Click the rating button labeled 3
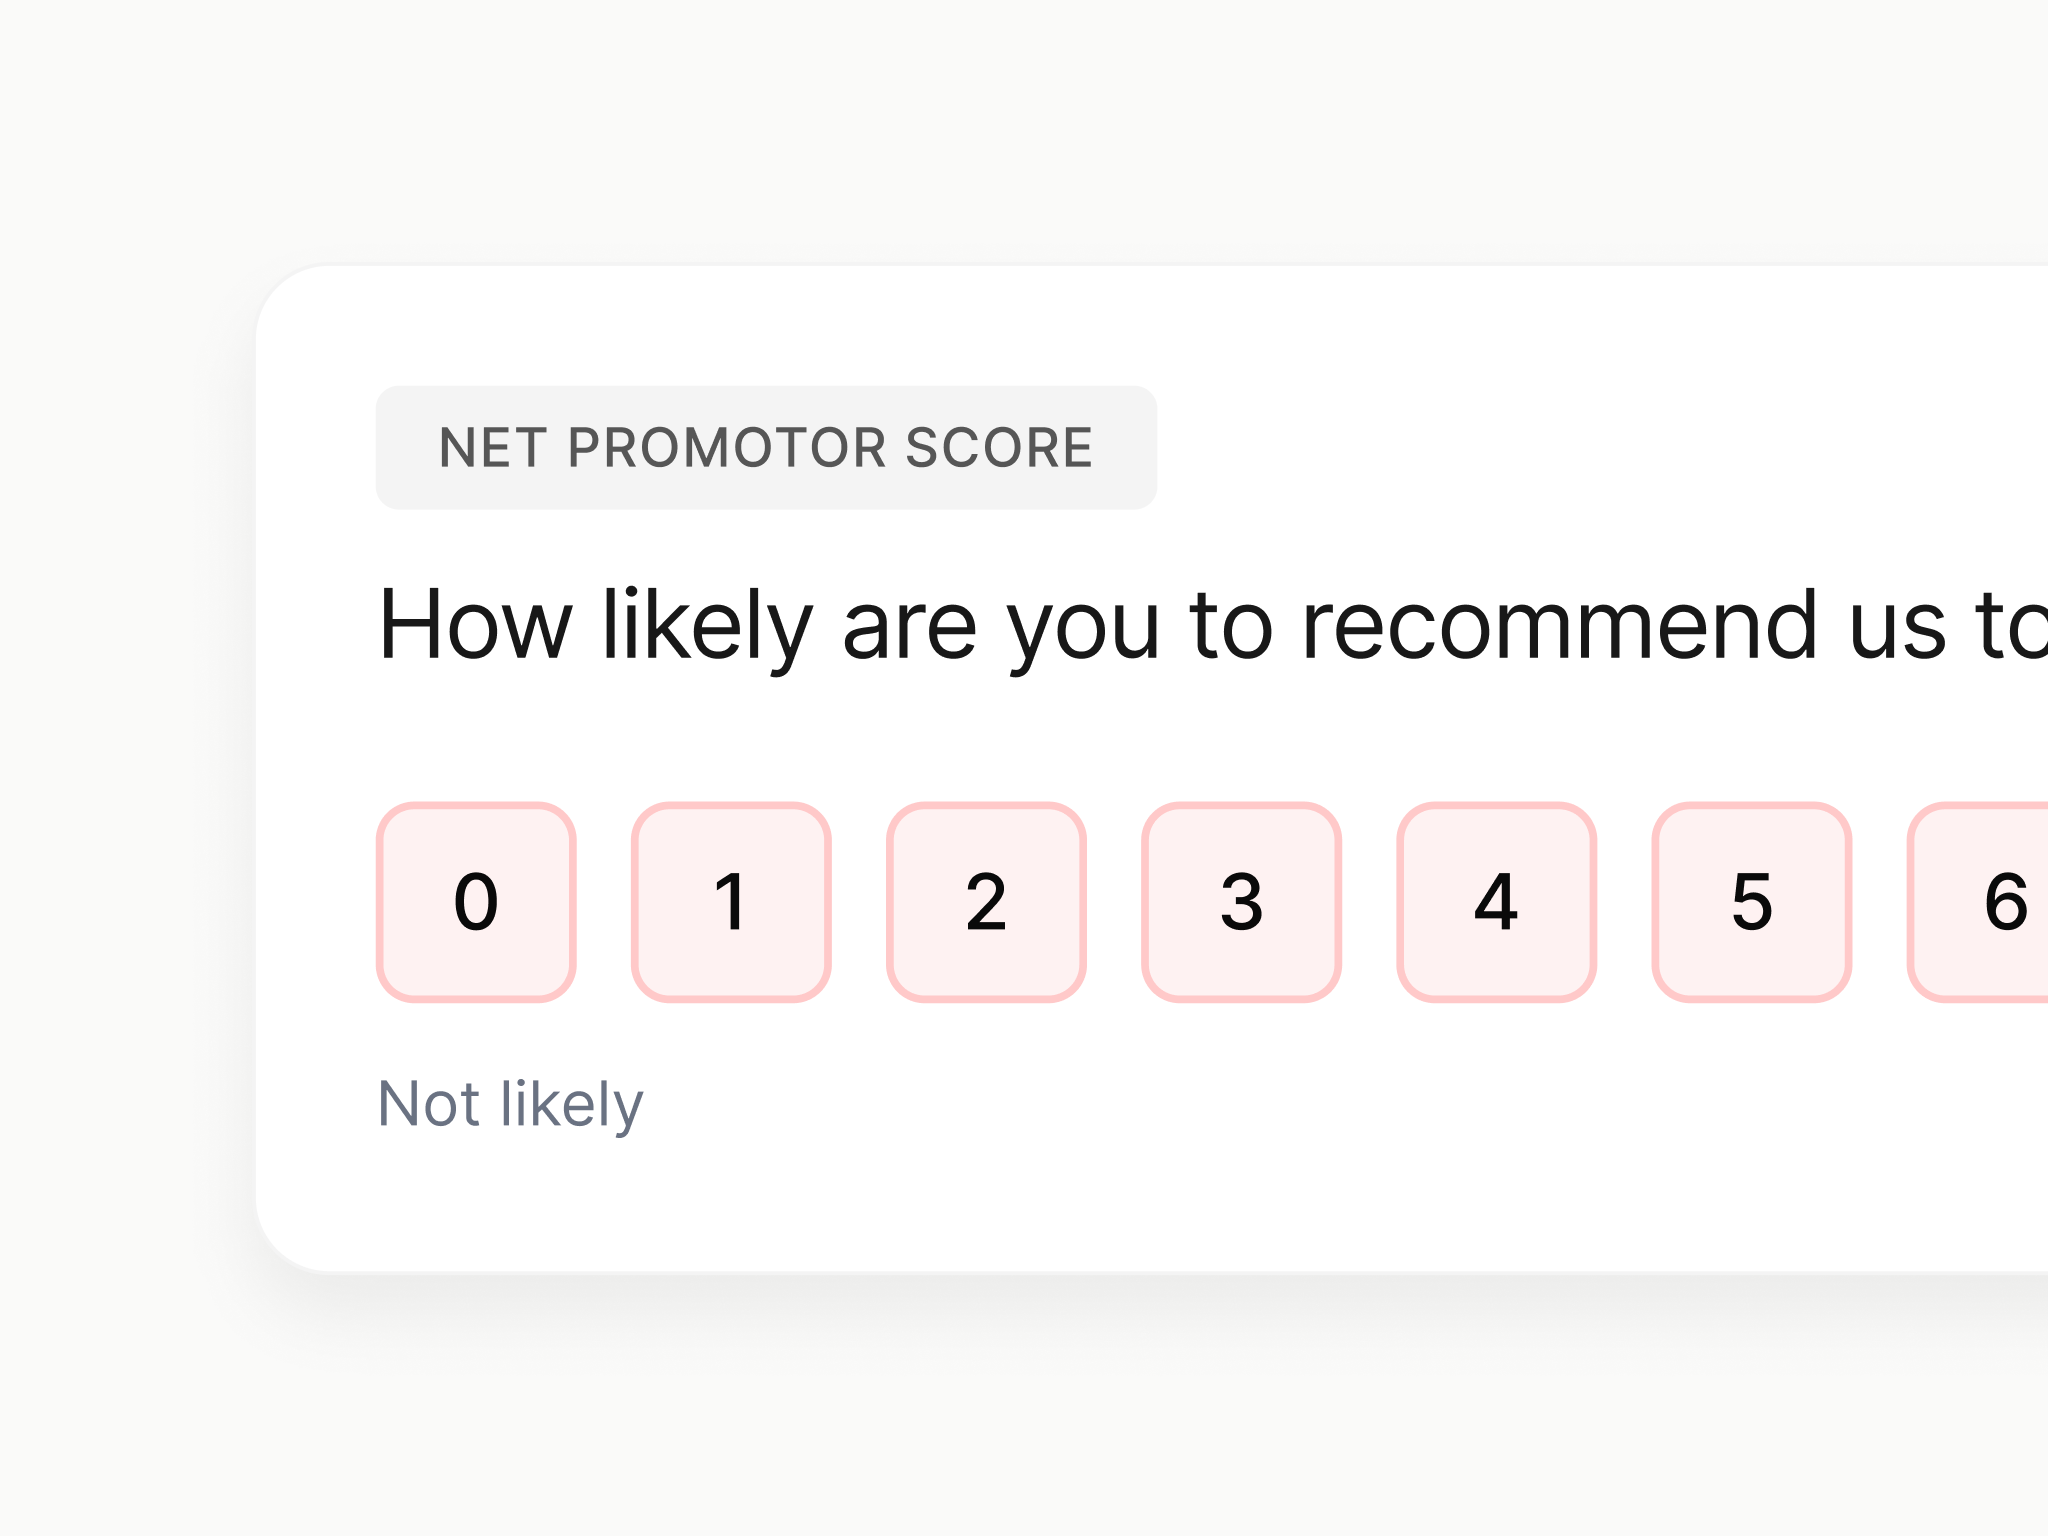This screenshot has height=1536, width=2048. 1241,902
